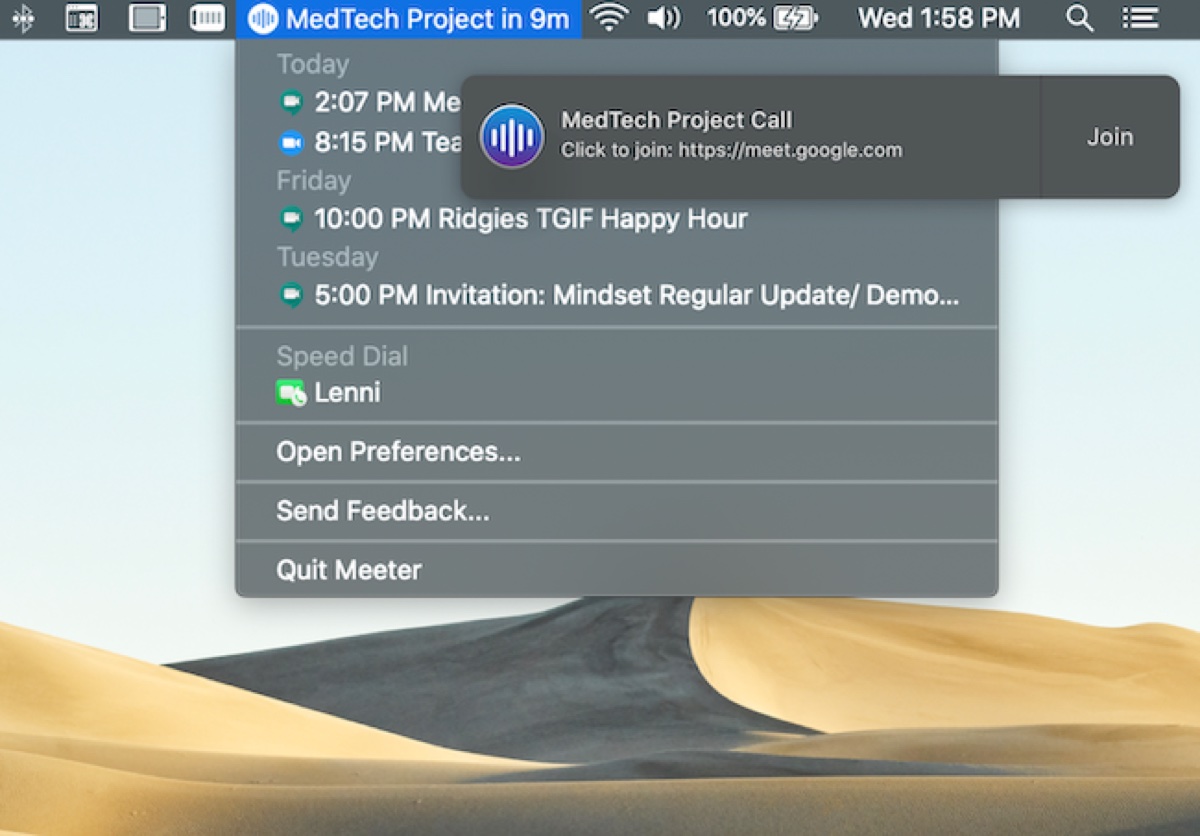Open Spotlight search from the menu bar
The width and height of the screenshot is (1200, 836).
pyautogui.click(x=1079, y=18)
